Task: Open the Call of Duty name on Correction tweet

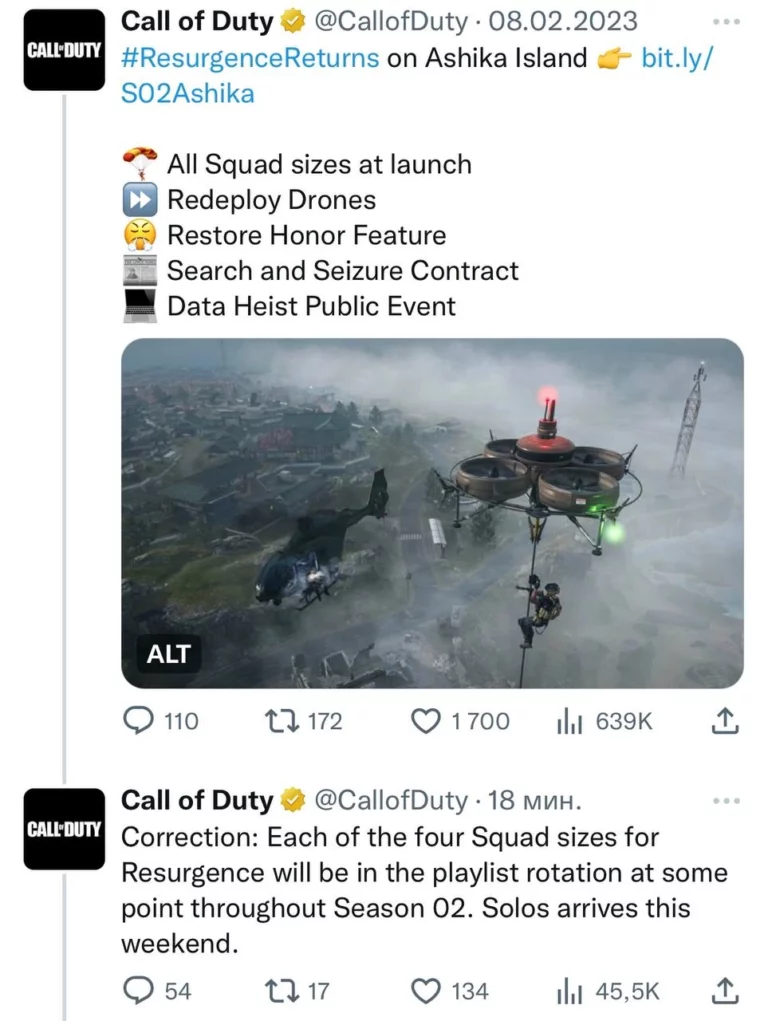Action: click(x=196, y=800)
